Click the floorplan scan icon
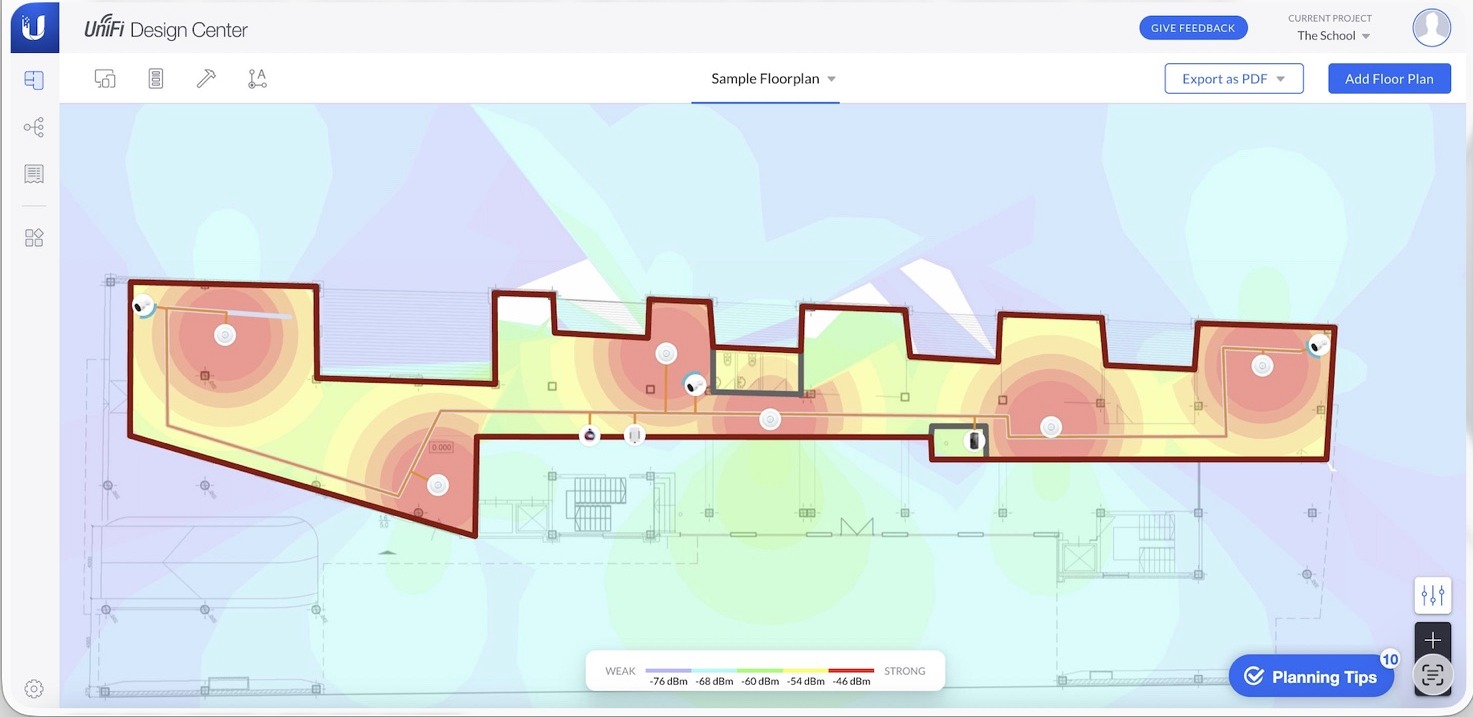Screen dimensions: 1473x717 1432,674
